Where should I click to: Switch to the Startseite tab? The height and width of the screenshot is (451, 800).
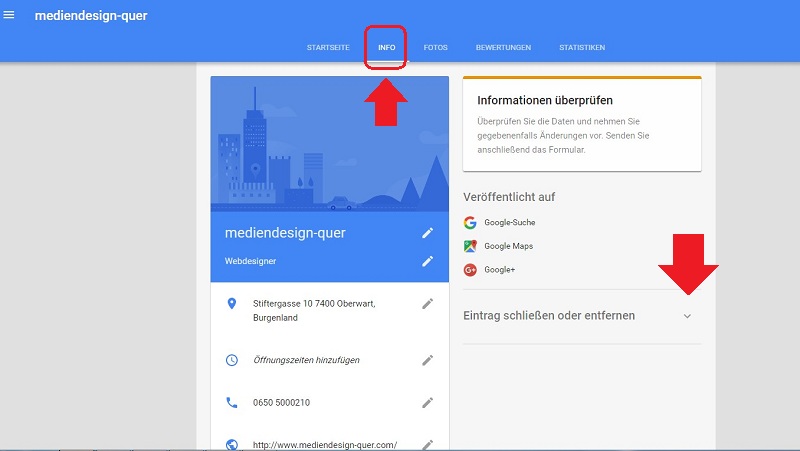pyautogui.click(x=328, y=47)
